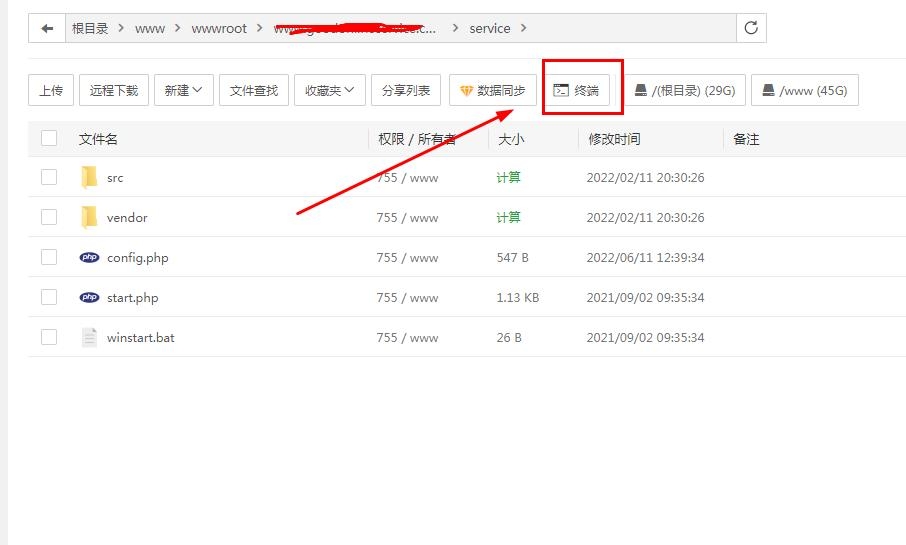Open the 终端 terminal button
906x545 pixels.
coord(576,90)
